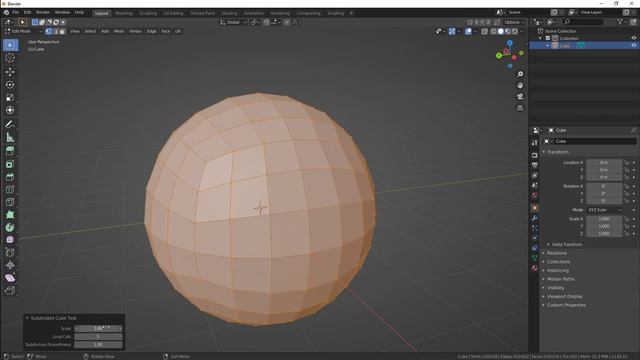The image size is (640, 360).
Task: Enable edge select mode
Action: pos(56,31)
